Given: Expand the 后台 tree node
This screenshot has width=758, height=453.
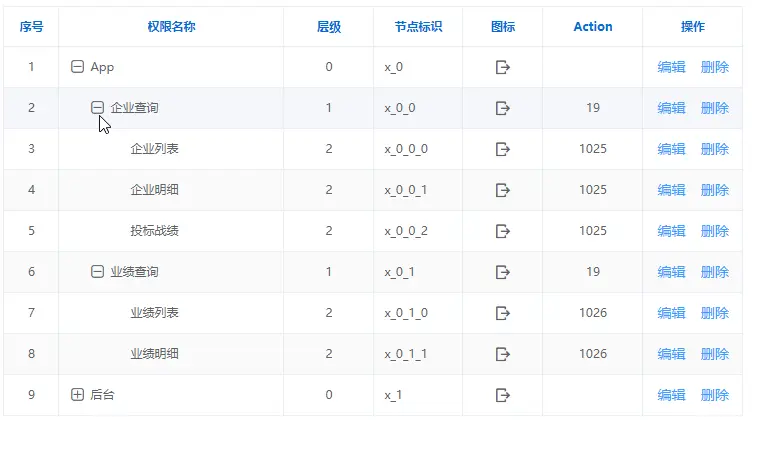Looking at the screenshot, I should 77,395.
